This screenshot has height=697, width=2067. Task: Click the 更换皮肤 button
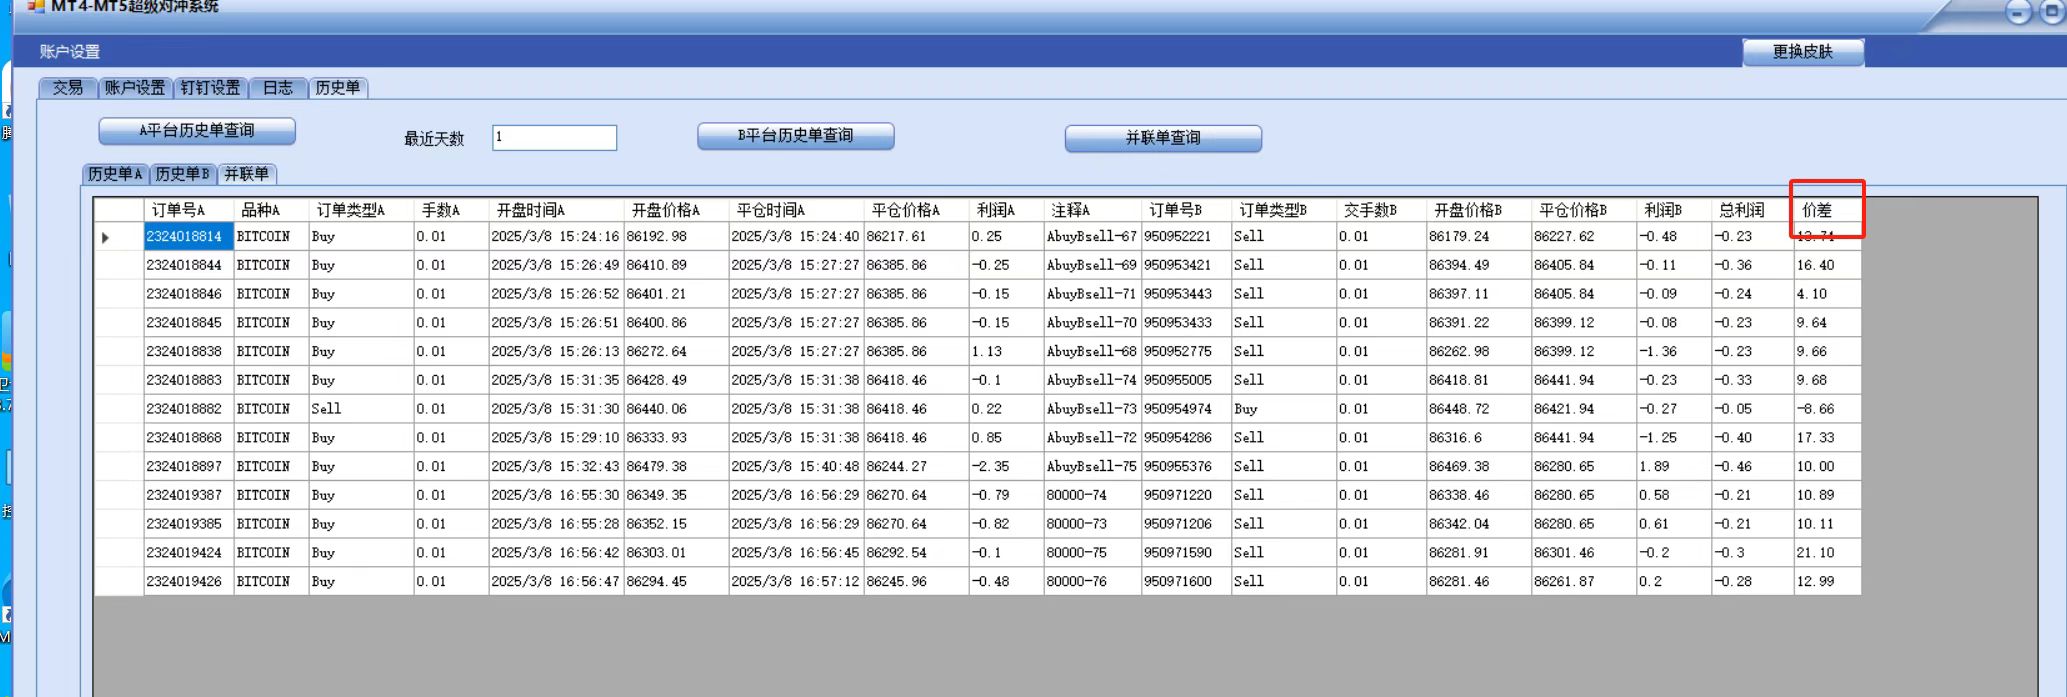point(1802,52)
